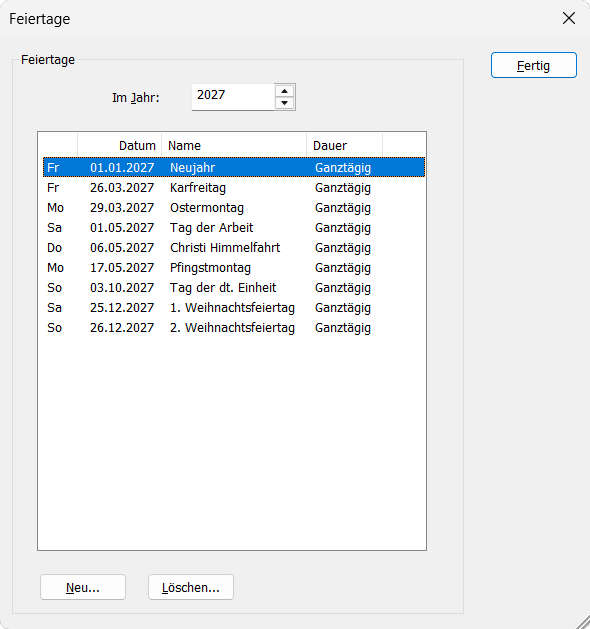Select the Ostermontag entry
Viewport: 590px width, 629px height.
pyautogui.click(x=234, y=207)
